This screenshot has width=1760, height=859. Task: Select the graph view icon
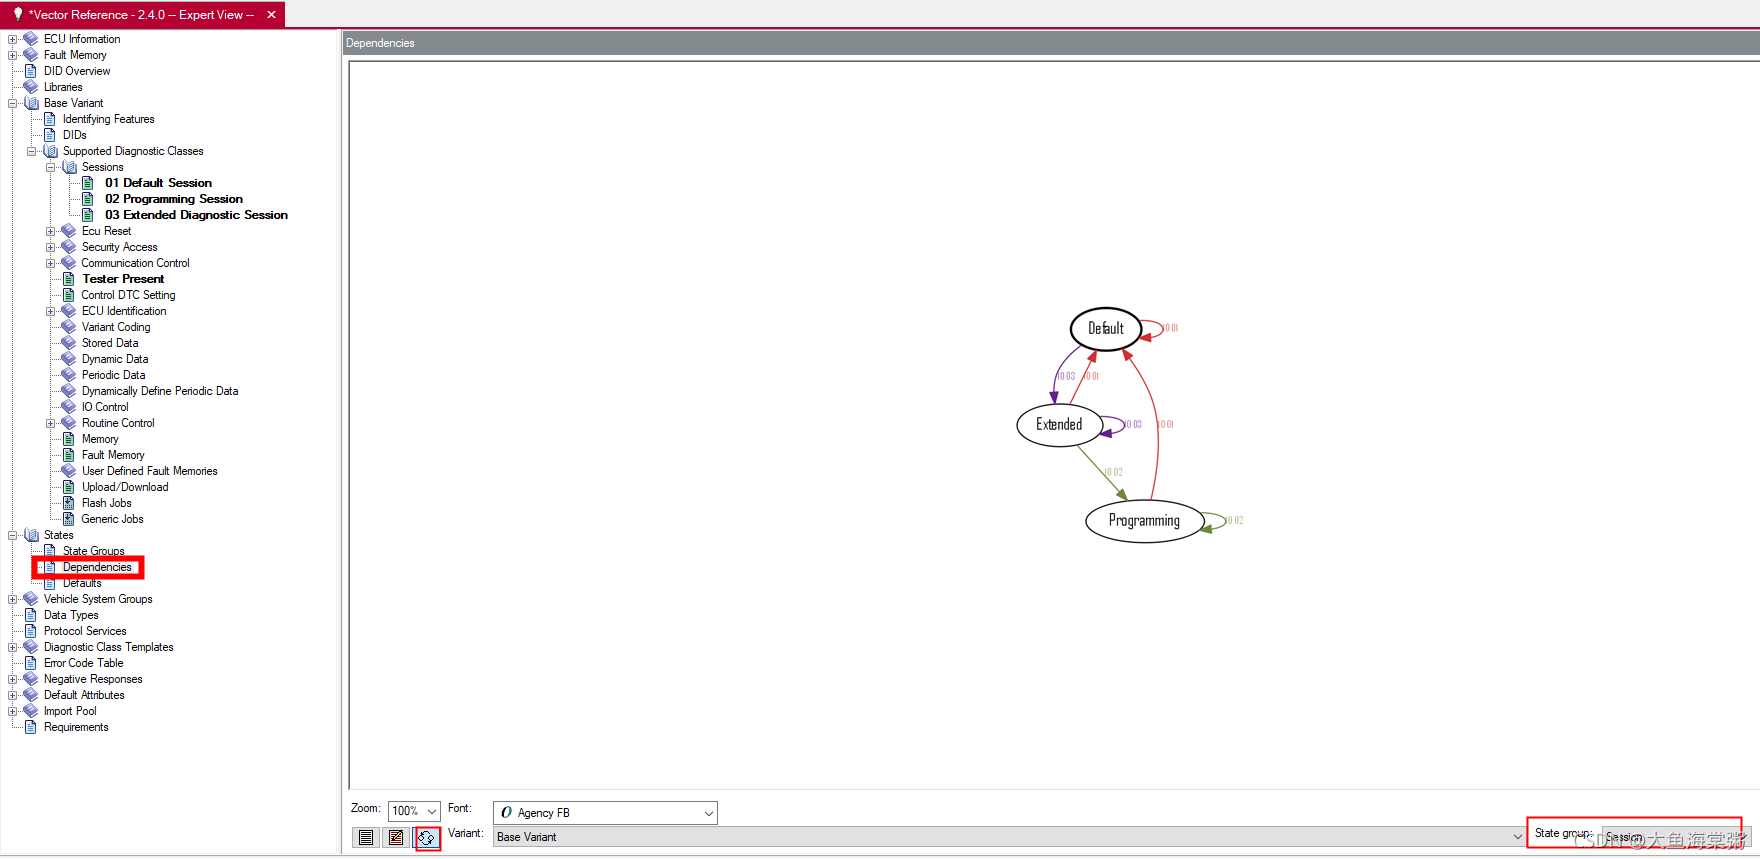tap(427, 838)
